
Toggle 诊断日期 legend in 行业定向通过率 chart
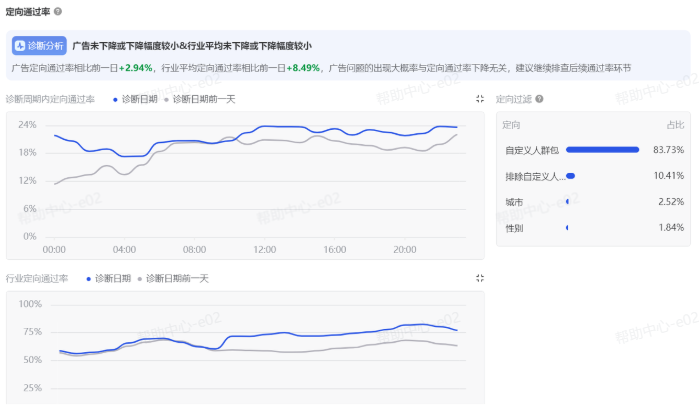coord(108,279)
